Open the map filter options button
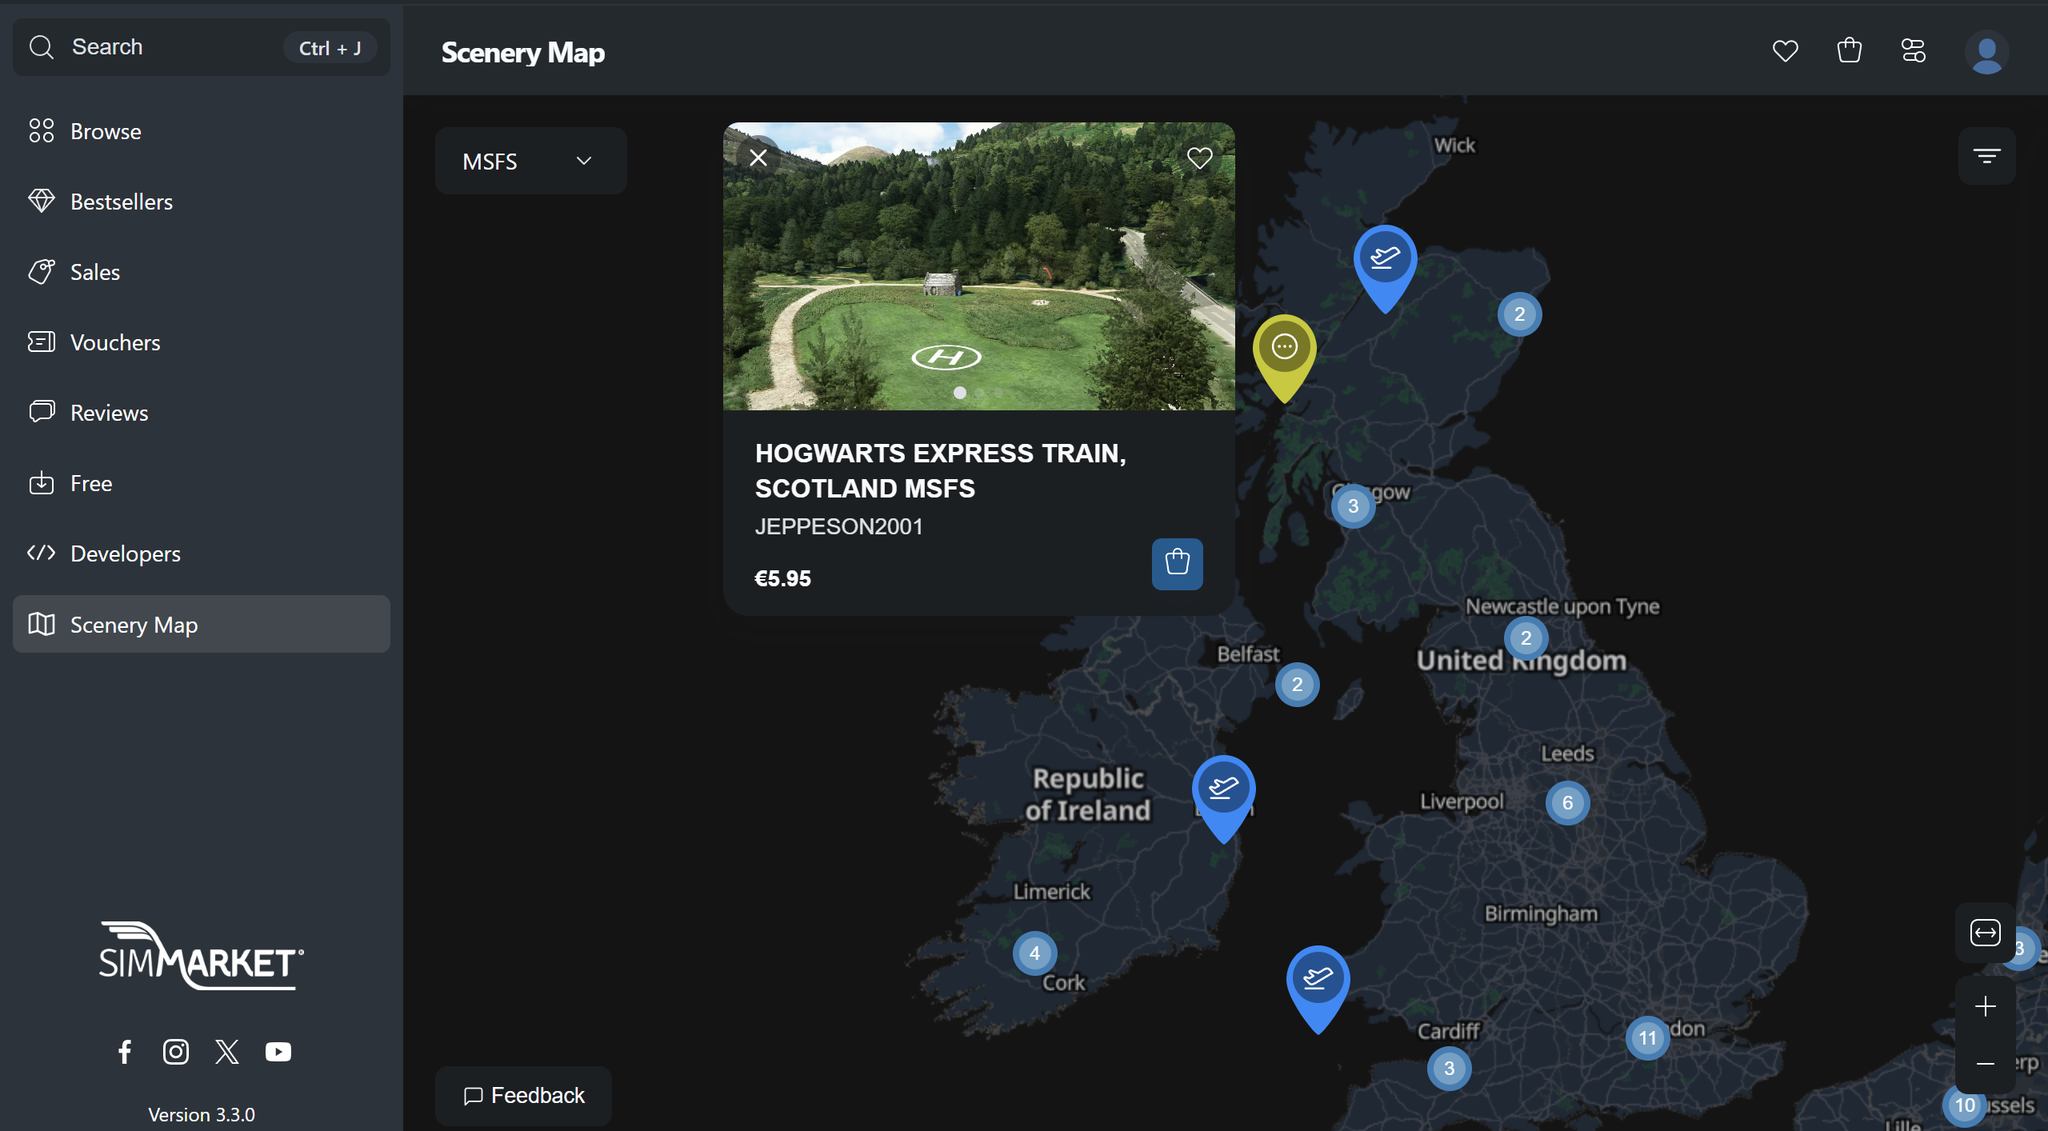The image size is (2048, 1131). [1986, 156]
